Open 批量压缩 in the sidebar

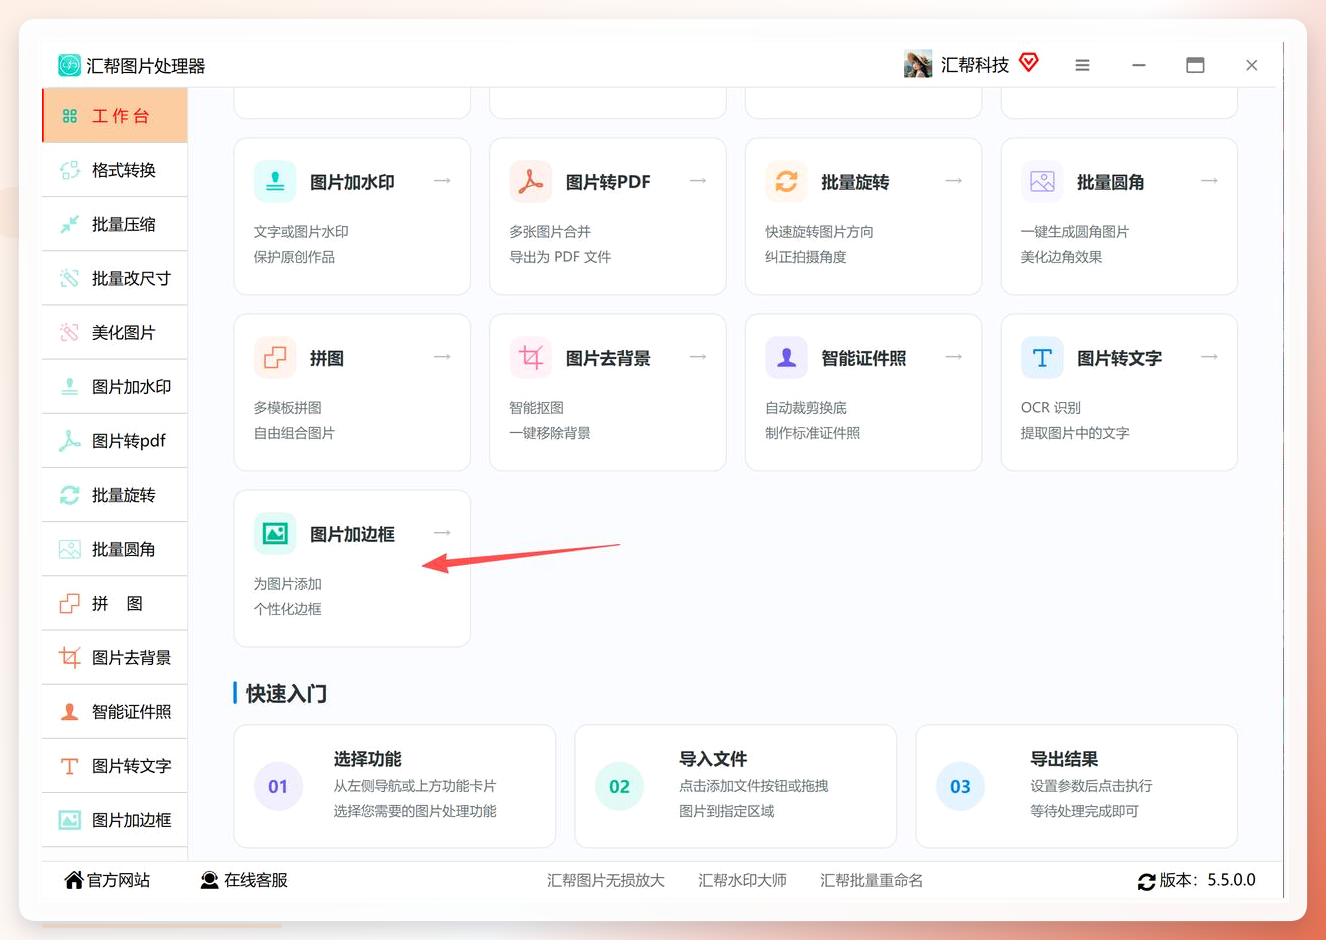tap(114, 224)
